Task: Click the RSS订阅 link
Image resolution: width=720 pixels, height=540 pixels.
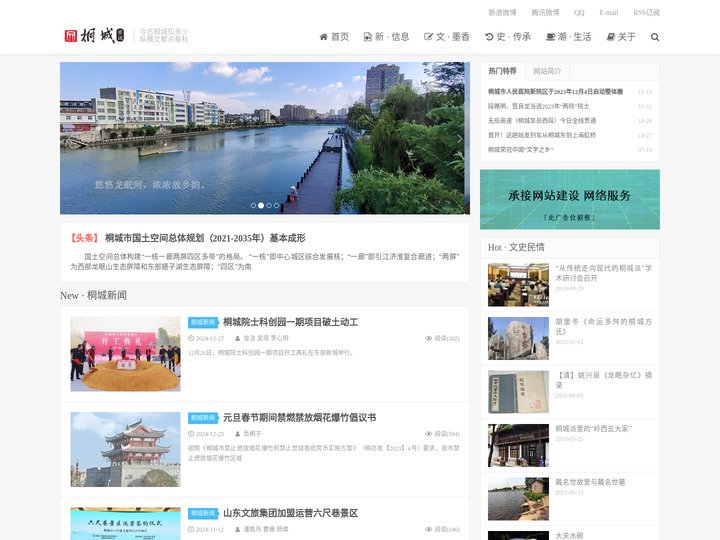Action: (647, 12)
